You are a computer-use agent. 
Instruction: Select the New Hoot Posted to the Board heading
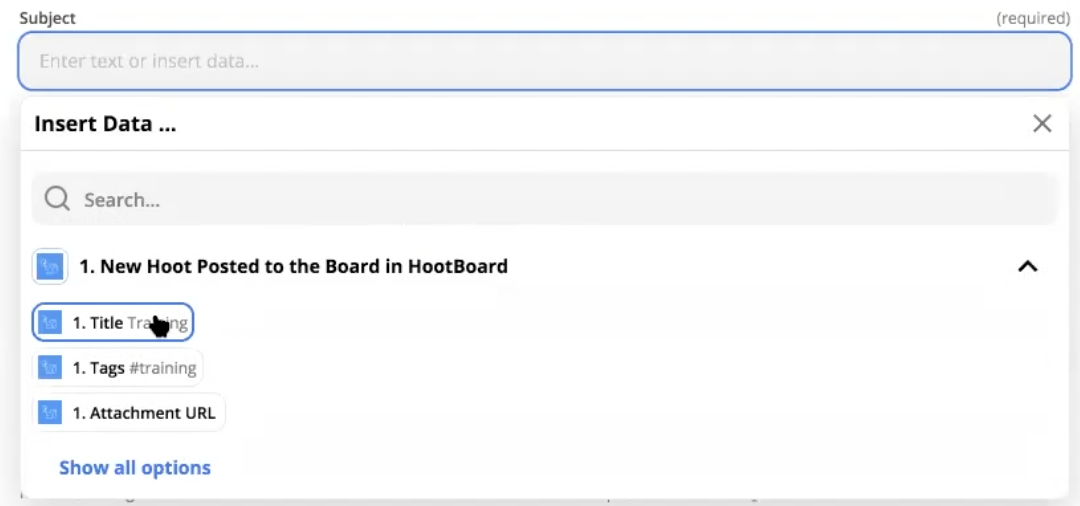(293, 267)
